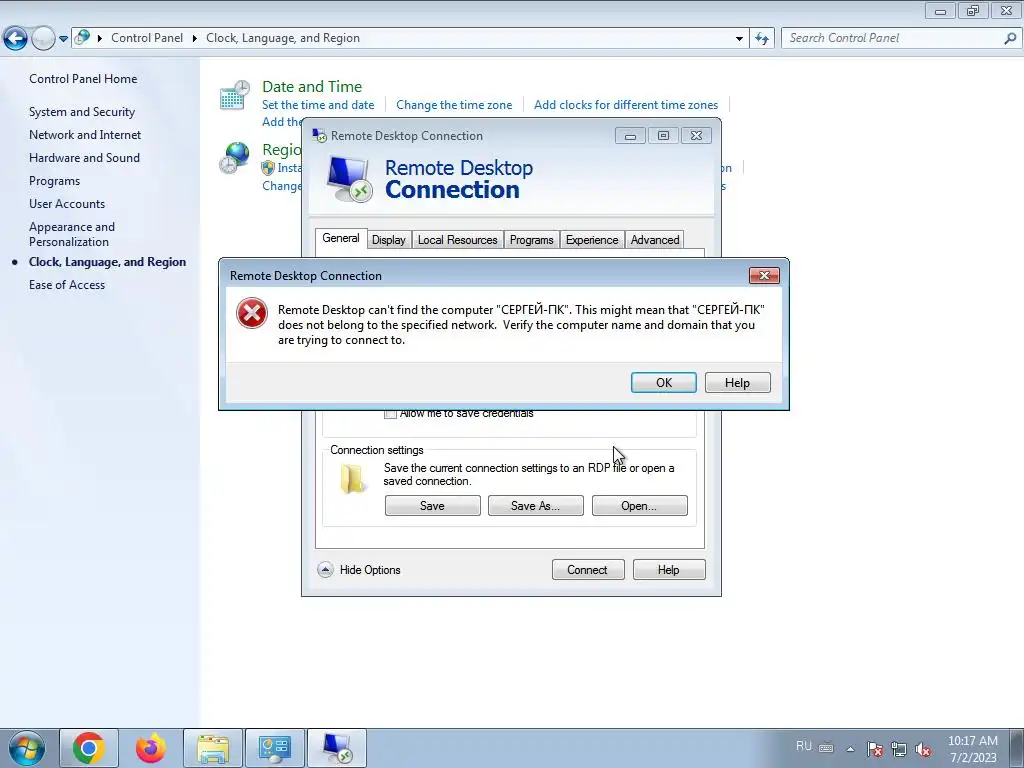Switch to the General tab
Screen dimensions: 1024x768
[341, 238]
